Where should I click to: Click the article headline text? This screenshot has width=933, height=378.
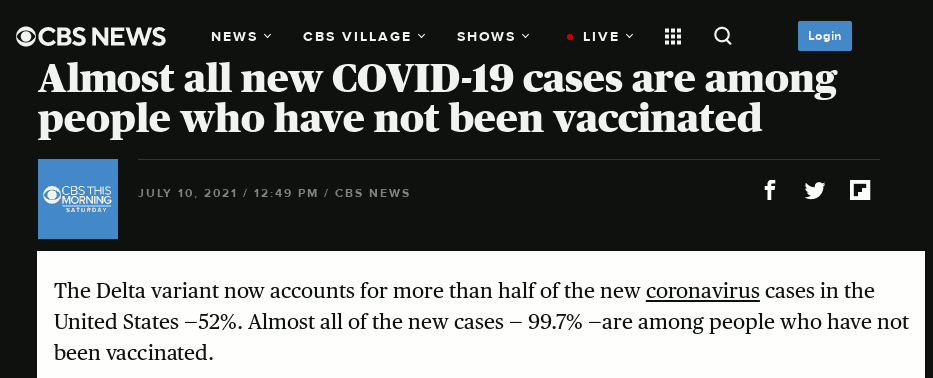(437, 98)
